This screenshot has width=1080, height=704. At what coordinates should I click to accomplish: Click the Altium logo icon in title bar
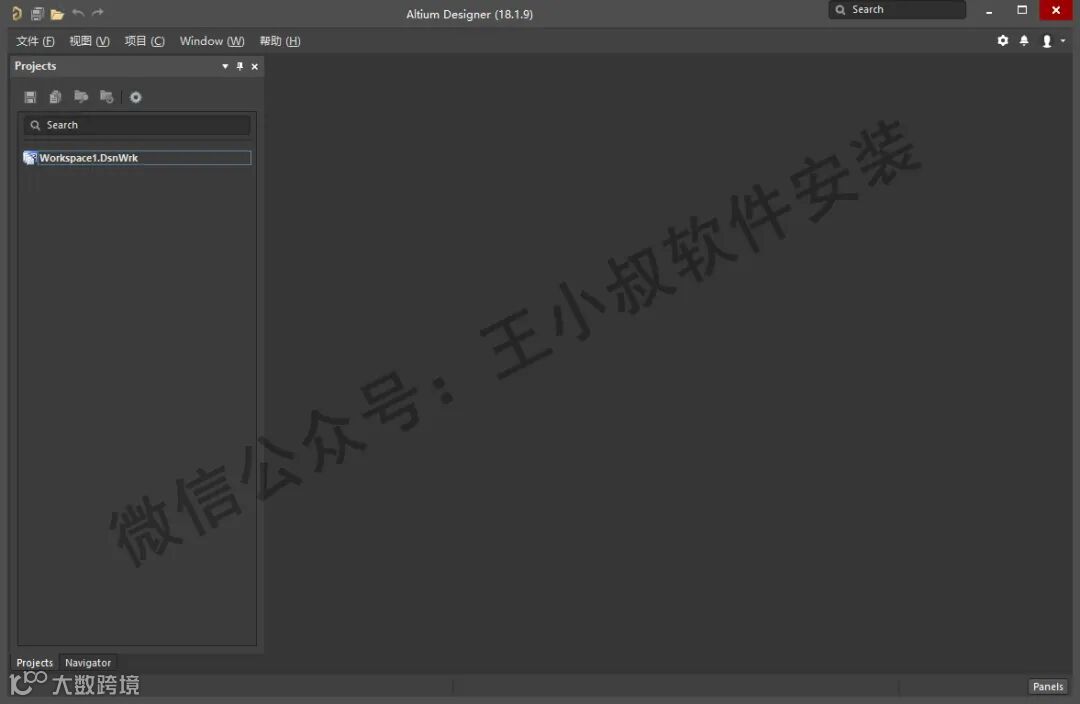click(17, 13)
